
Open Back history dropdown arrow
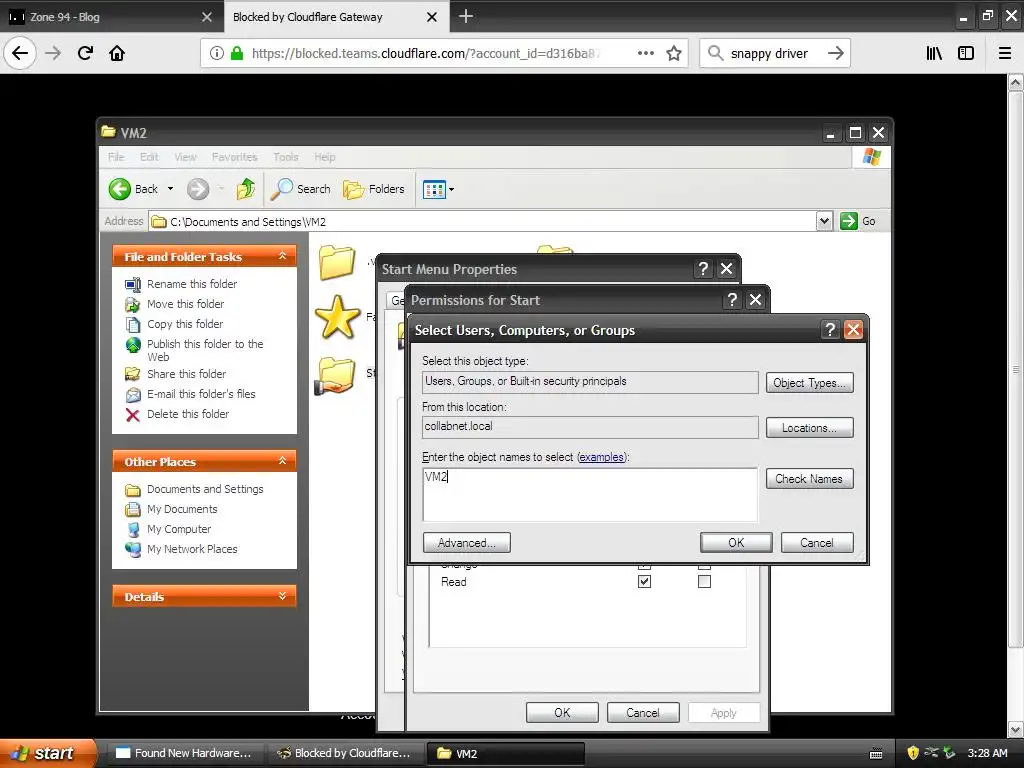tap(170, 189)
